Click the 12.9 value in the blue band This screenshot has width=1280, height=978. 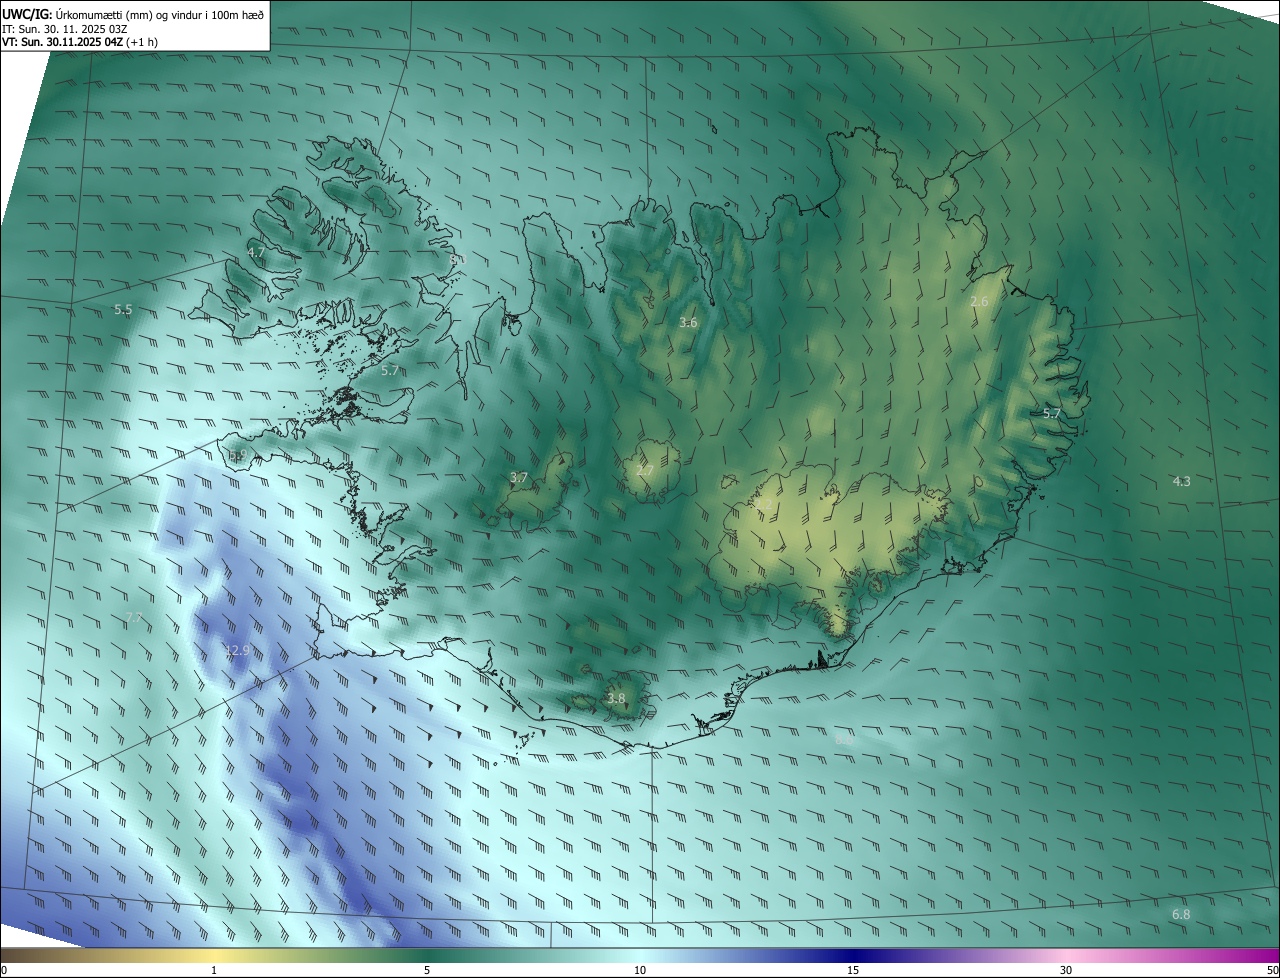pyautogui.click(x=237, y=650)
